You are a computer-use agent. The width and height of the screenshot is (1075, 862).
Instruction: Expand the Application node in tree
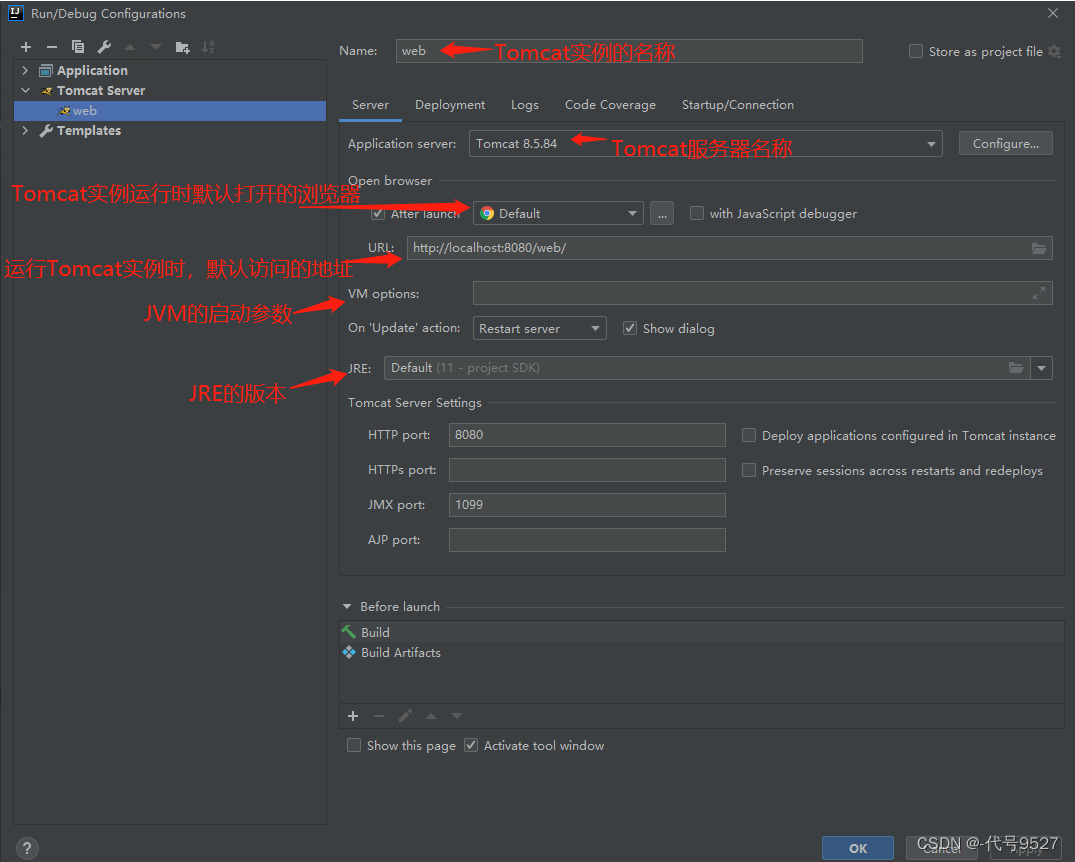[25, 71]
